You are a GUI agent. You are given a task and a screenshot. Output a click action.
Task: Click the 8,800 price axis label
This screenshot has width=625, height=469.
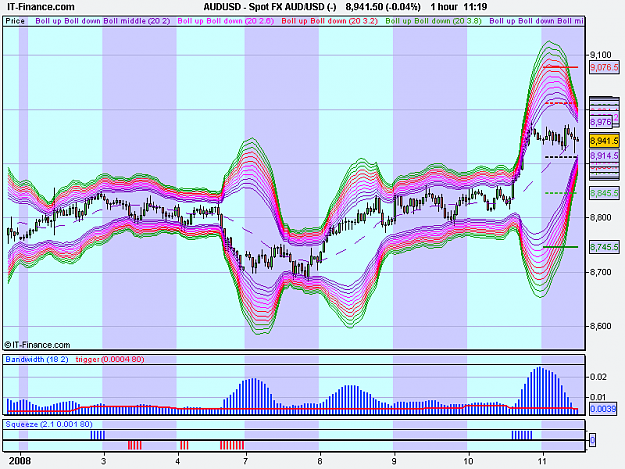601,218
